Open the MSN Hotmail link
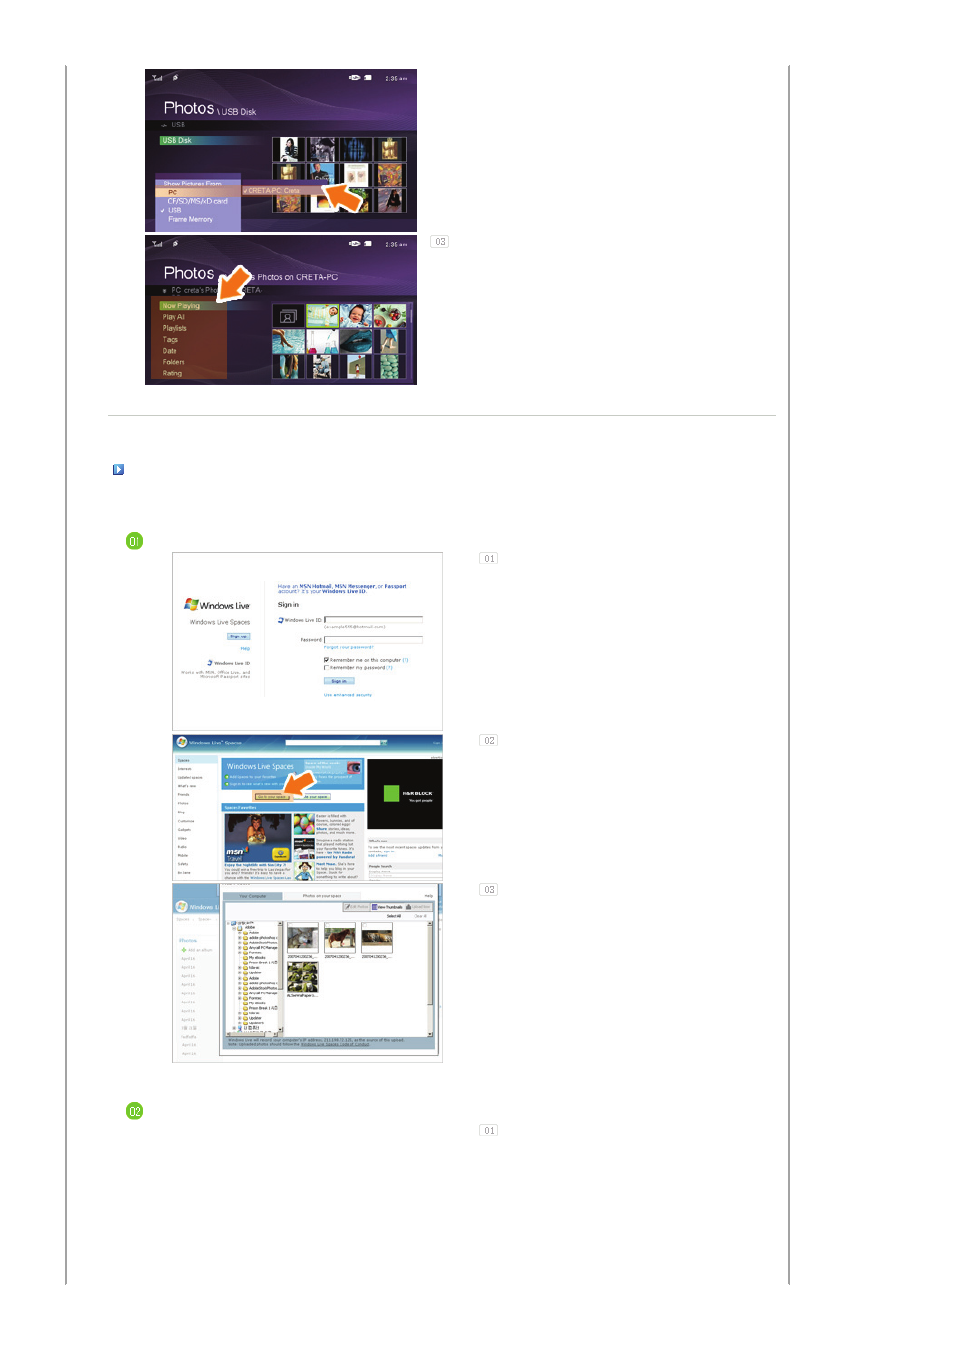The height and width of the screenshot is (1350, 954). tap(315, 586)
